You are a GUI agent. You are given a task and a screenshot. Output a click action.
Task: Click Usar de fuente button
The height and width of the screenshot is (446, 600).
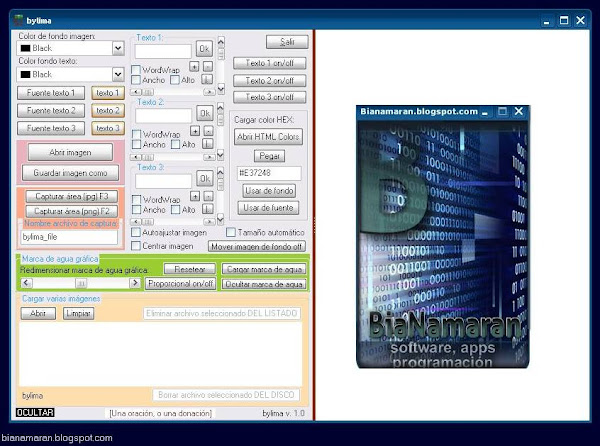tap(268, 208)
